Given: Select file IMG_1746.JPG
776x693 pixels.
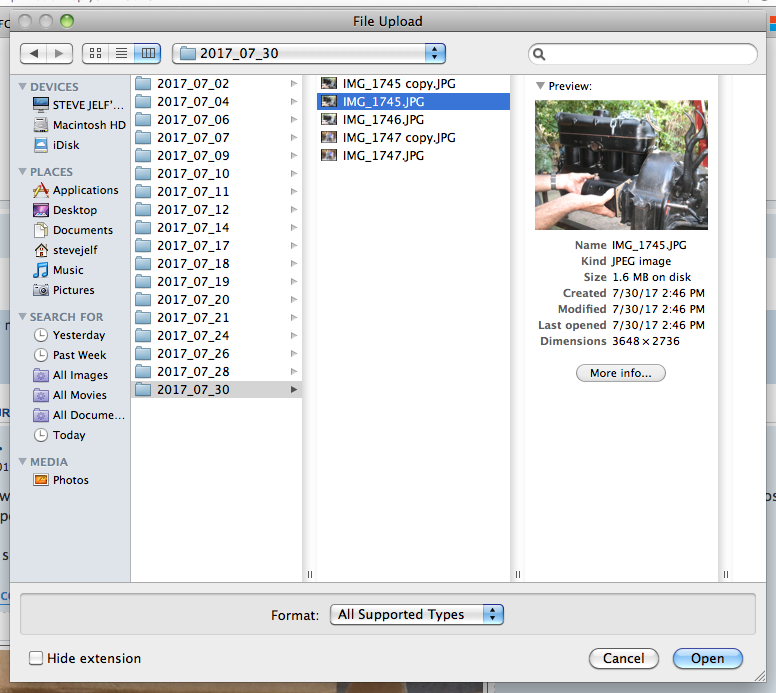Looking at the screenshot, I should pyautogui.click(x=383, y=119).
